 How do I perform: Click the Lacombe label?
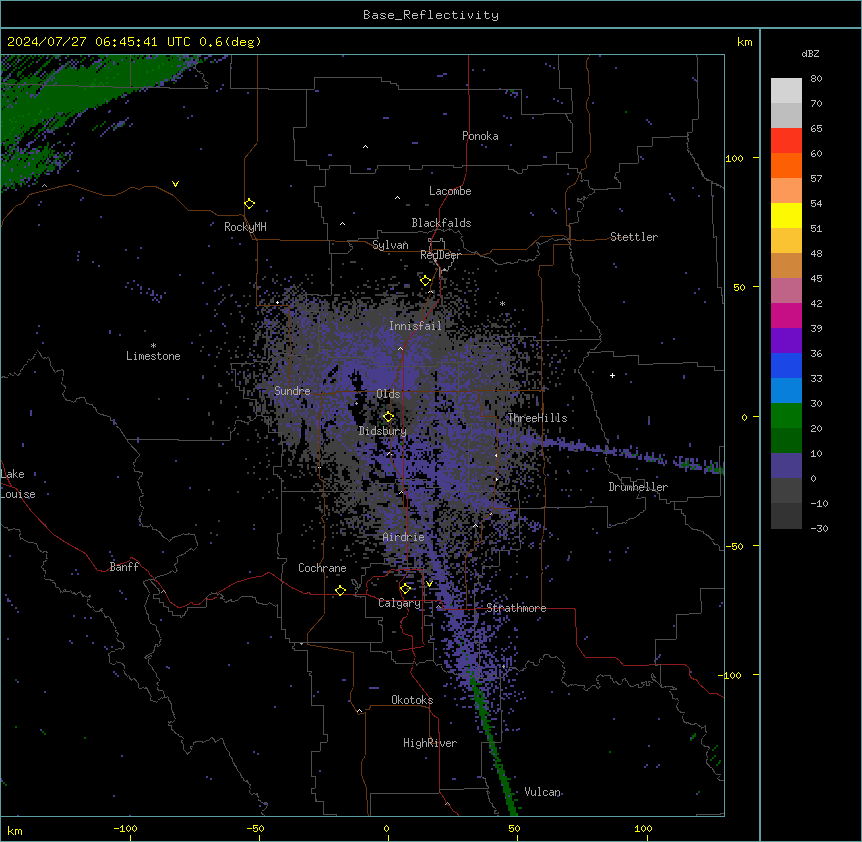pyautogui.click(x=450, y=191)
